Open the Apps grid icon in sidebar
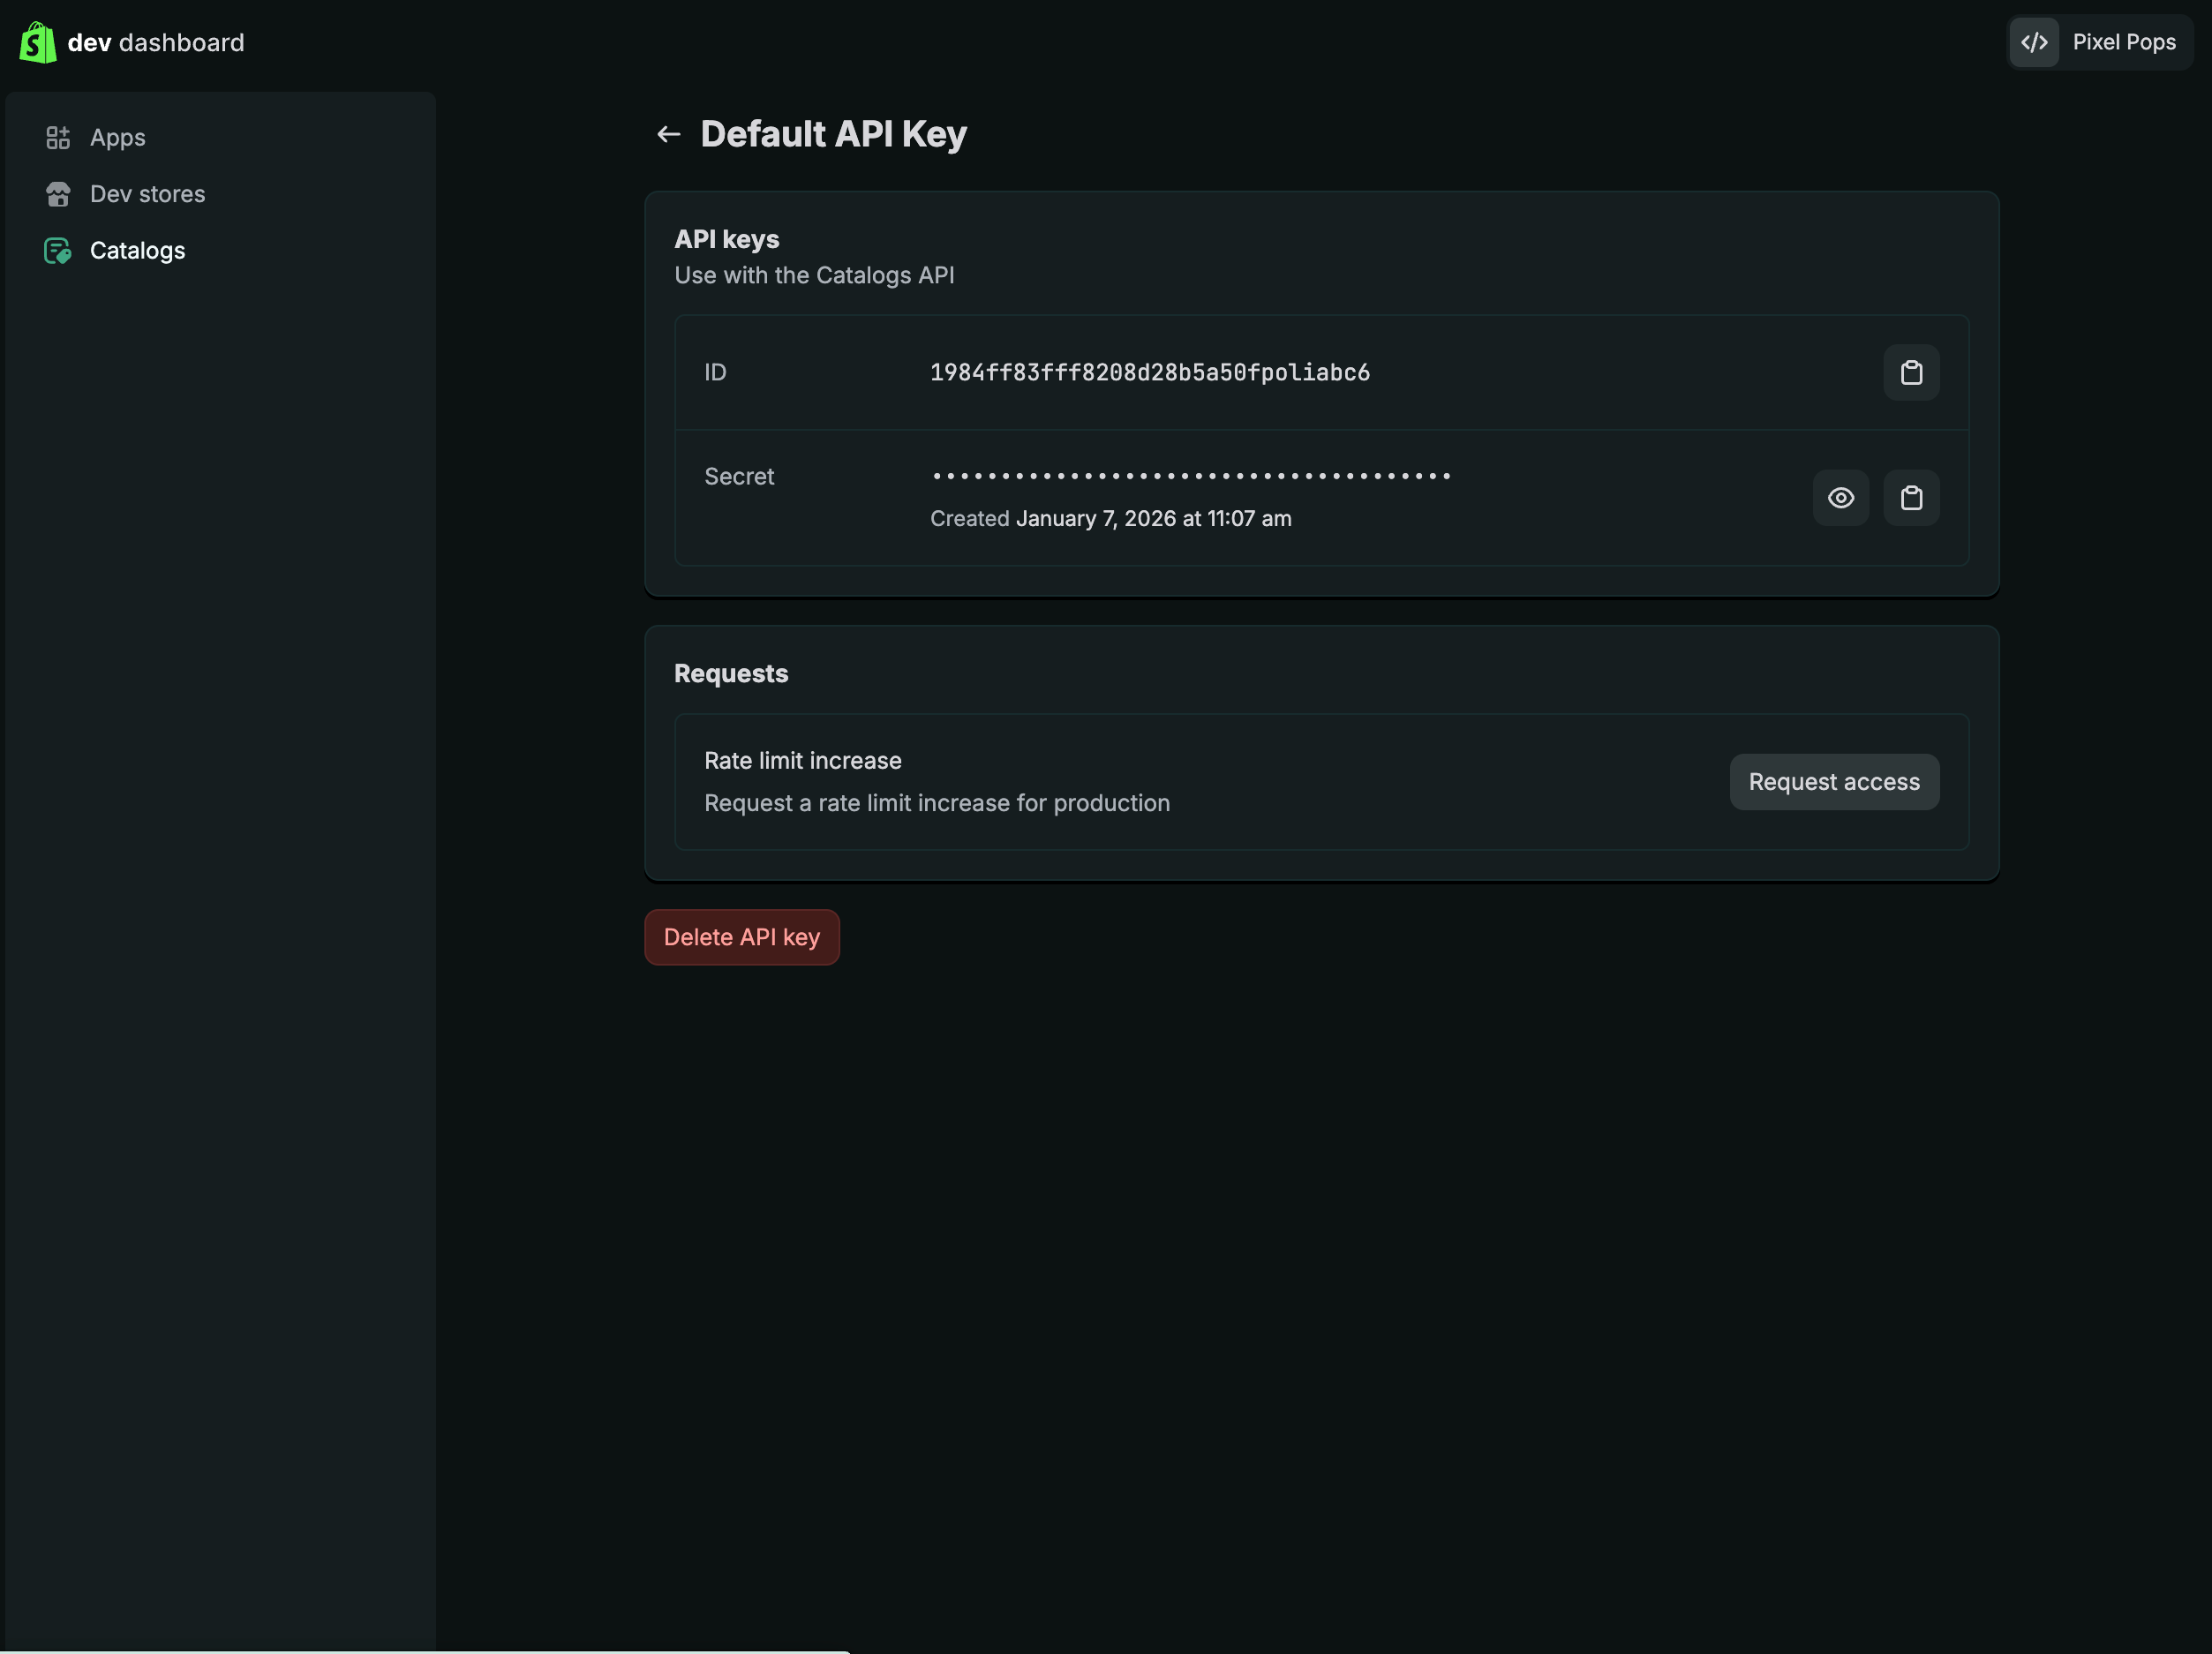The height and width of the screenshot is (1654, 2212). click(x=58, y=137)
